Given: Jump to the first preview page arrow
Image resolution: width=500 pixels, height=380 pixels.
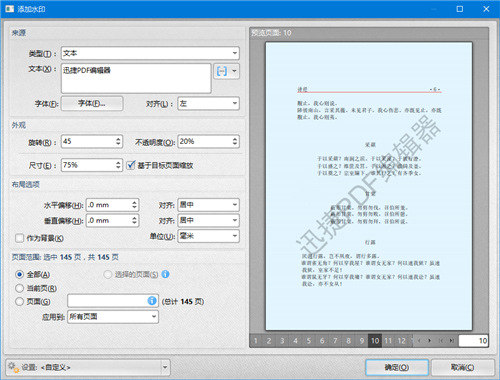Looking at the screenshot, I should pos(441,341).
